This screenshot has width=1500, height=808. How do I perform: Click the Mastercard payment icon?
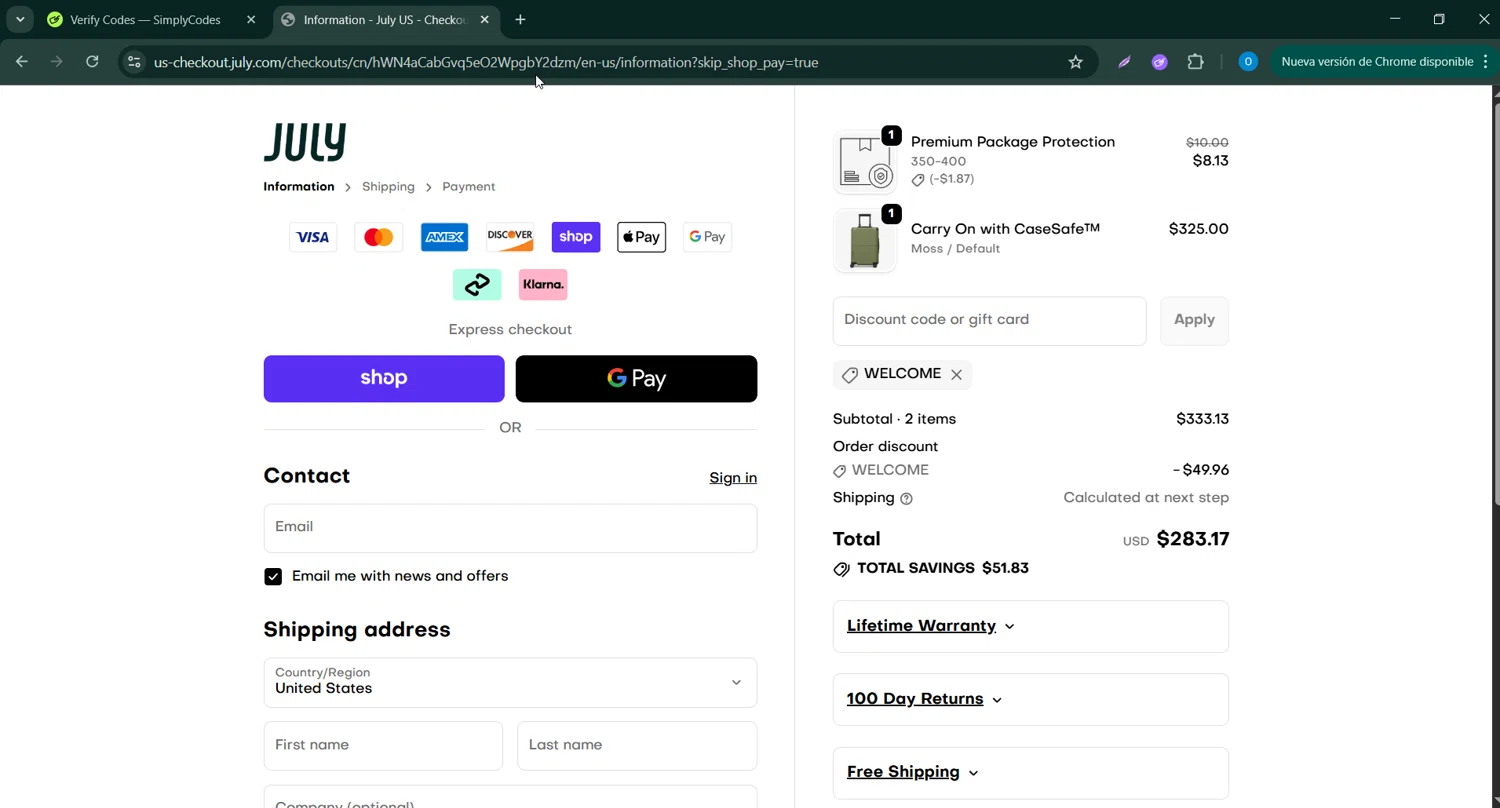tap(379, 237)
